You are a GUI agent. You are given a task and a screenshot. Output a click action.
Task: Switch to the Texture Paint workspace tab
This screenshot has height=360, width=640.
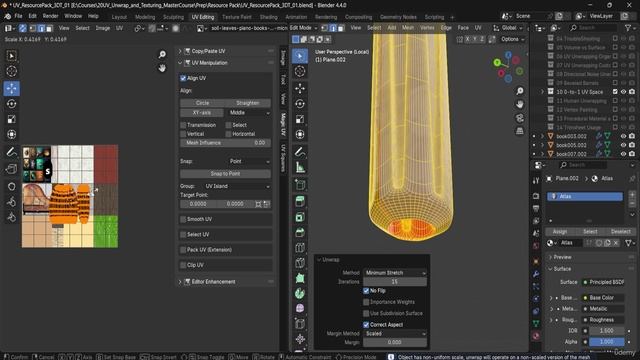(x=237, y=17)
